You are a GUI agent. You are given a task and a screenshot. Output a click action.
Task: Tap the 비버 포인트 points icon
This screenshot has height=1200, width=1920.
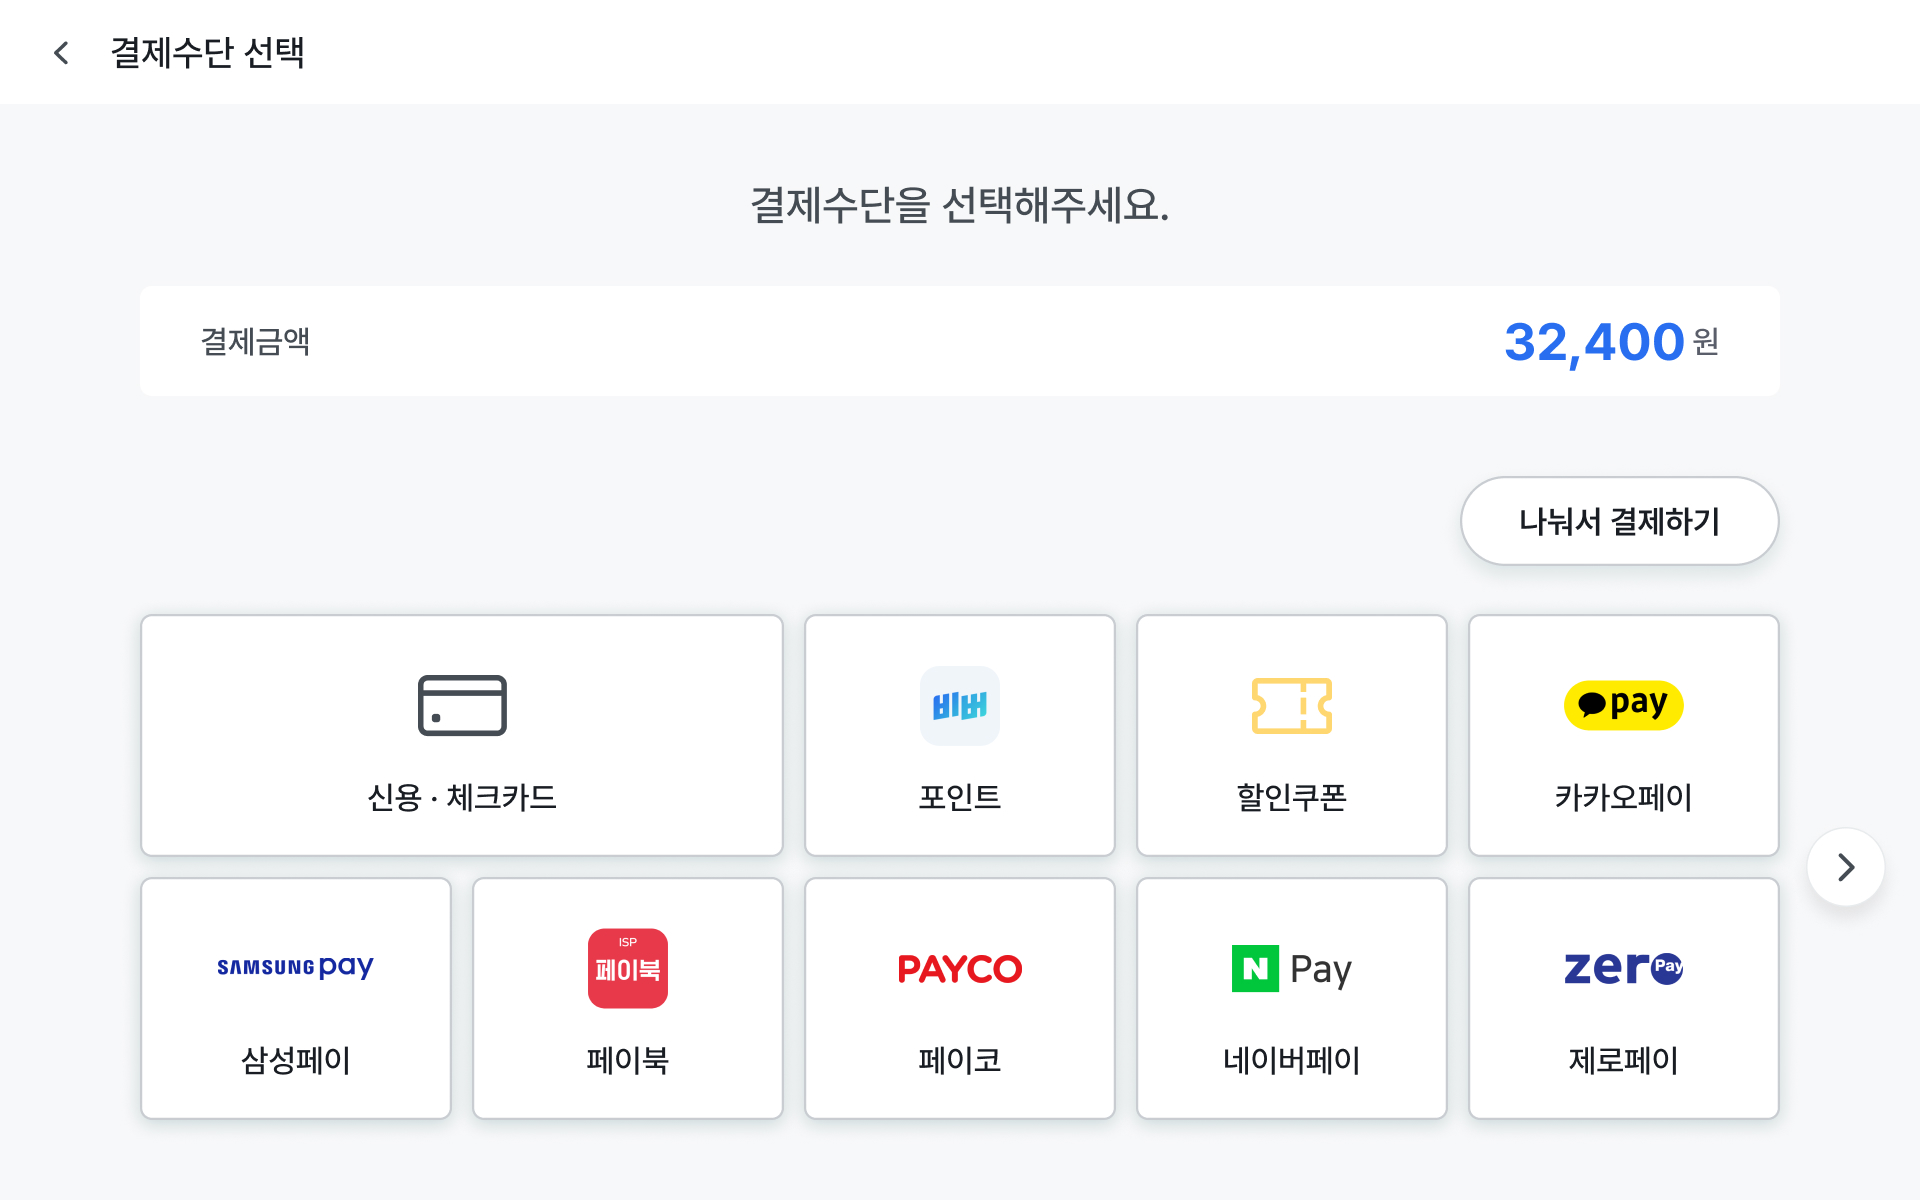click(959, 704)
